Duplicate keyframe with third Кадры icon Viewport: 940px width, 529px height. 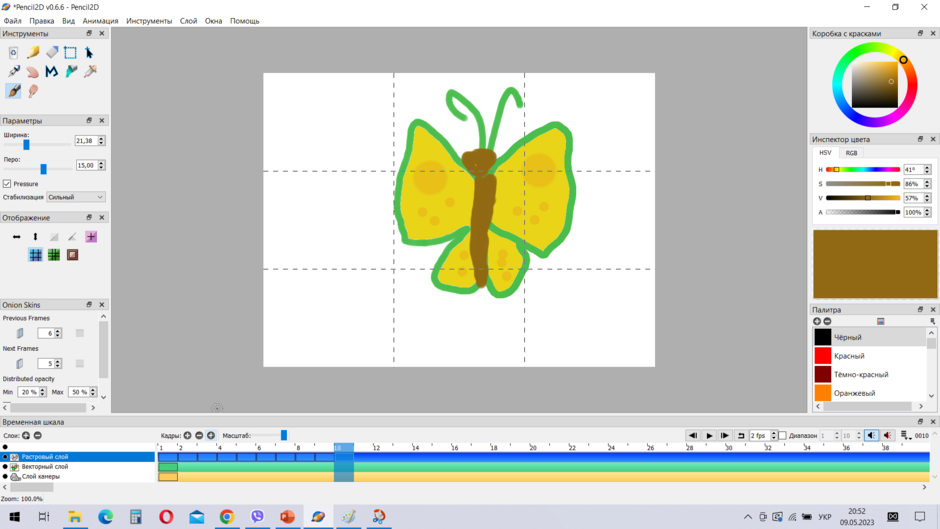(210, 435)
